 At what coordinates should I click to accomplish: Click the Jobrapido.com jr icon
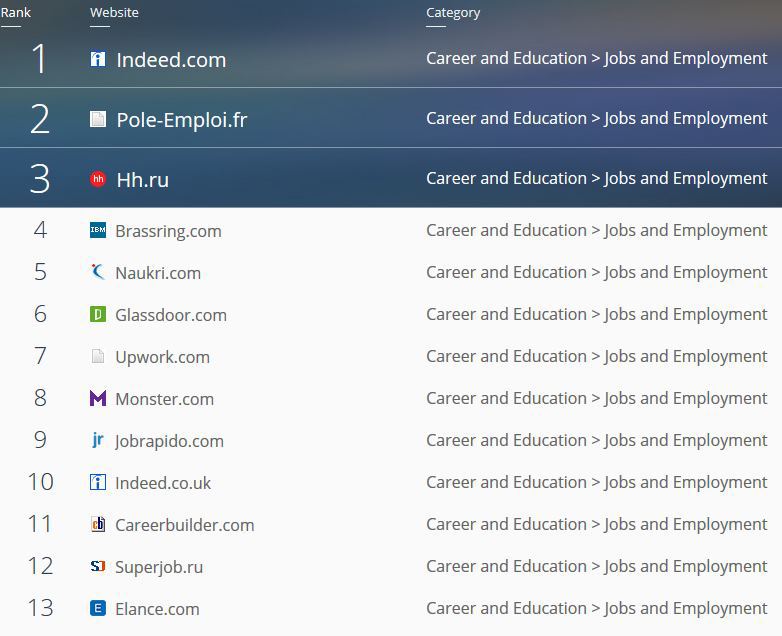tap(98, 440)
